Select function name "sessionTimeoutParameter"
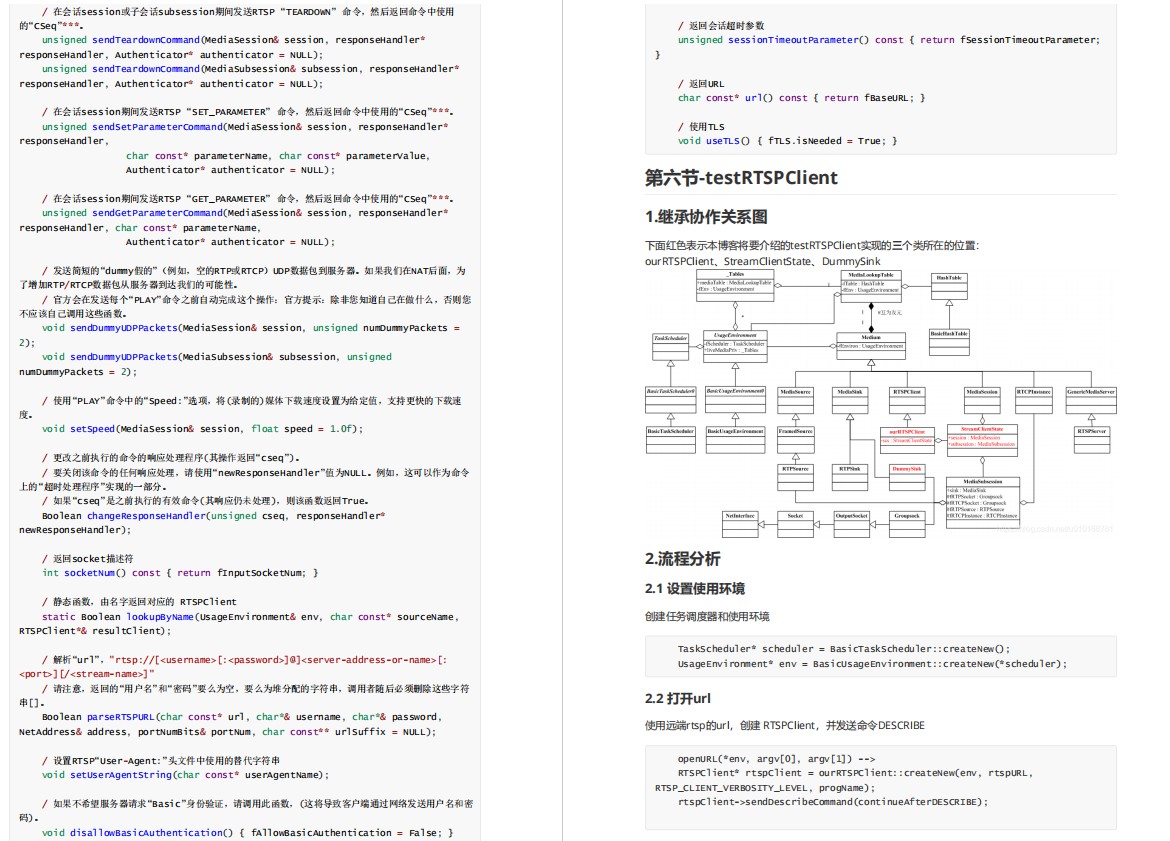This screenshot has height=841, width=1170. (x=793, y=40)
